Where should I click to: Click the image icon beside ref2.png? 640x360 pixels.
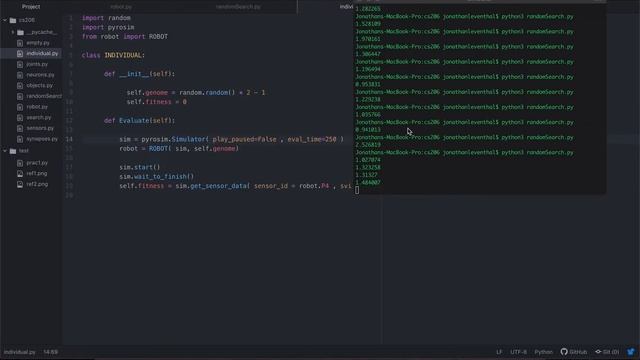[x=20, y=184]
